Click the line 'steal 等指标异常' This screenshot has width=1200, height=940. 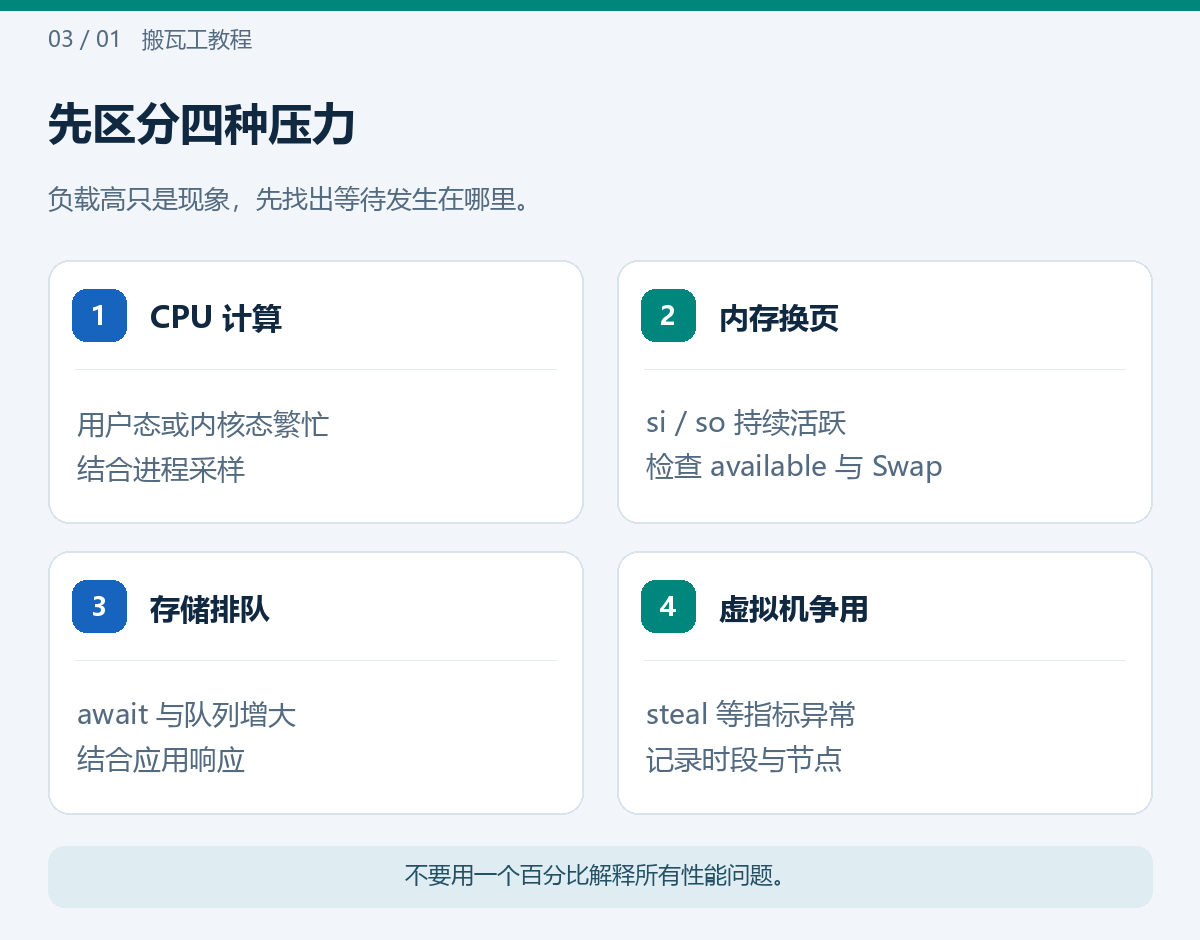click(x=751, y=715)
